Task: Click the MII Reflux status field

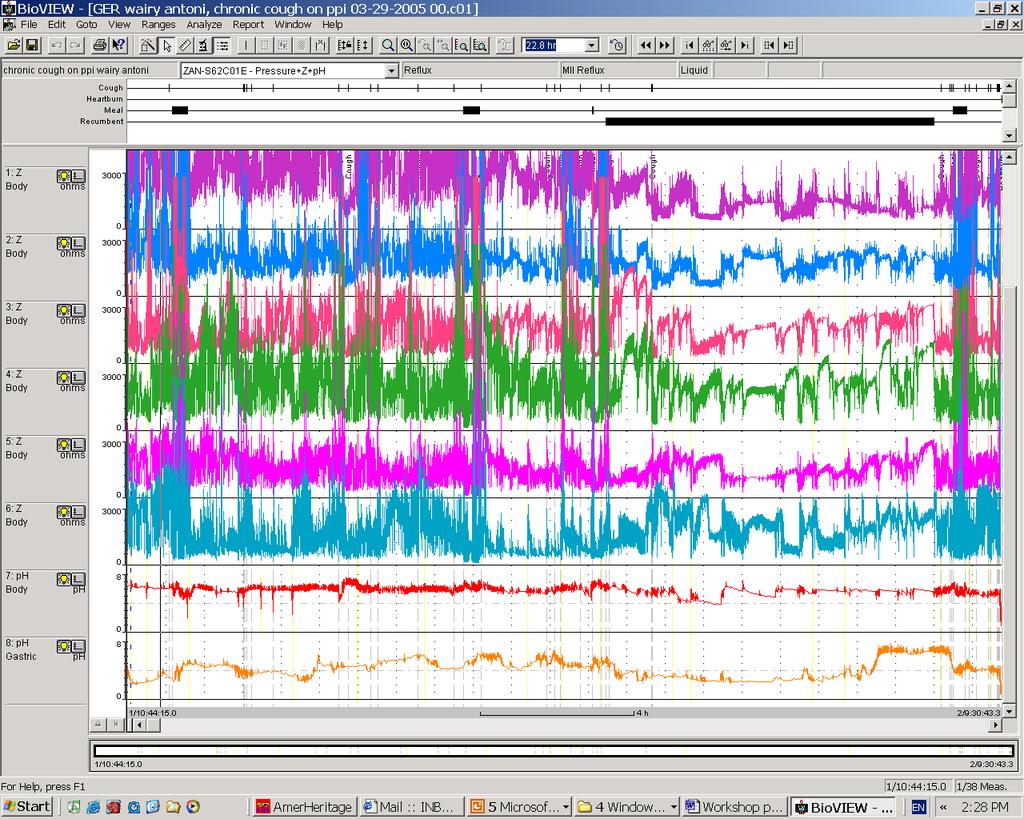Action: point(618,70)
